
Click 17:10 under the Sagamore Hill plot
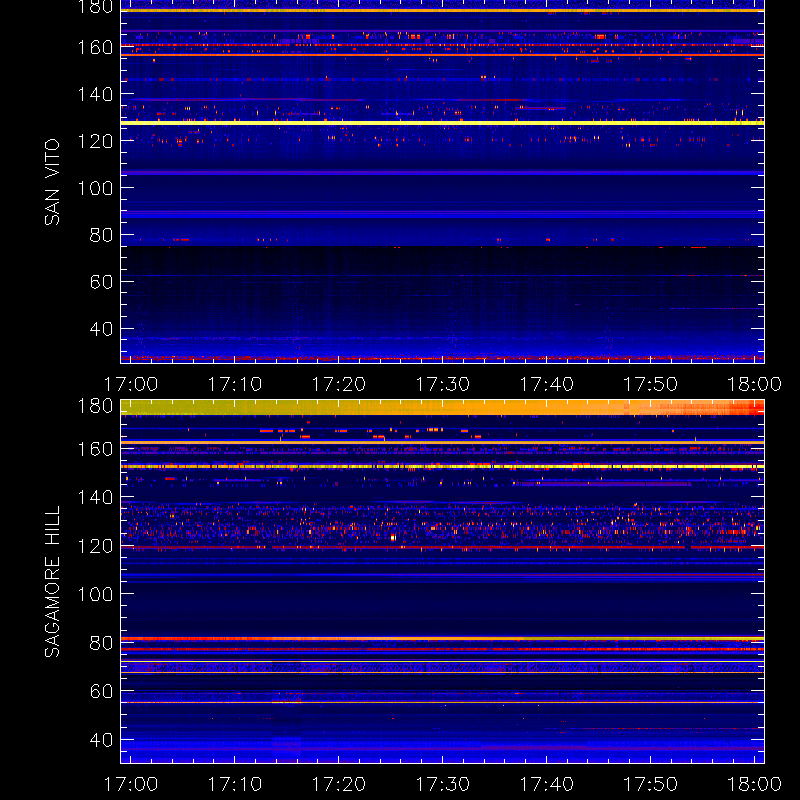tap(235, 784)
